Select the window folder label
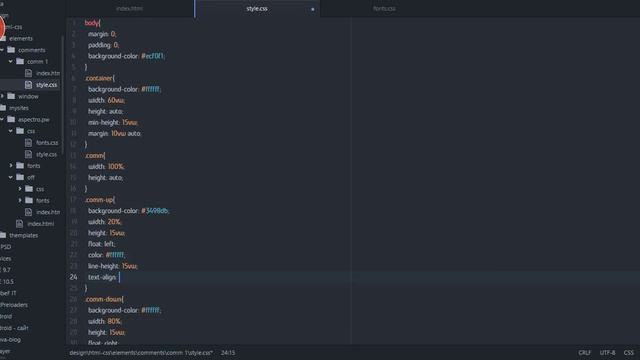 pyautogui.click(x=28, y=96)
